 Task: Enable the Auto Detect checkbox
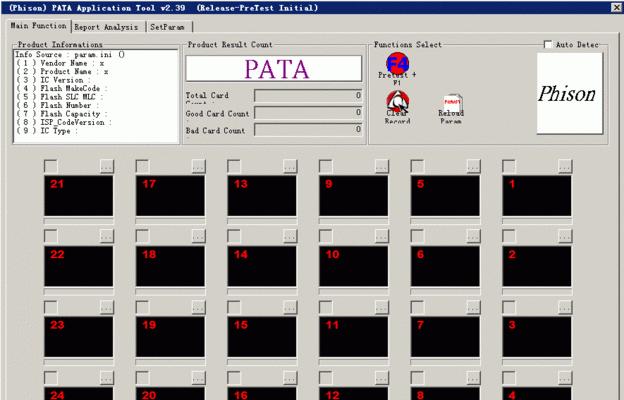tap(548, 45)
